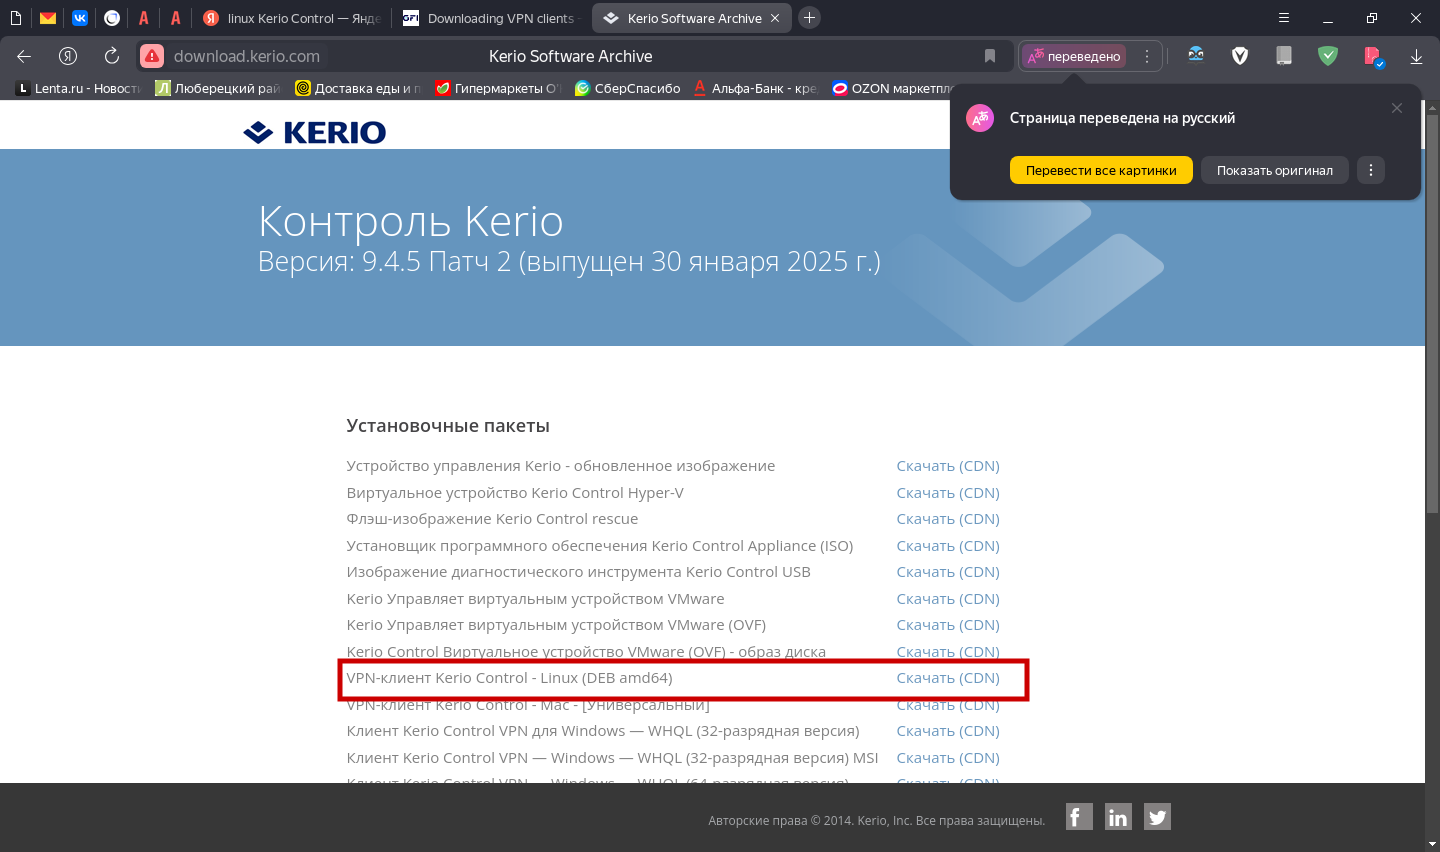Reload the current page
Viewport: 1440px width, 852px height.
(x=112, y=56)
